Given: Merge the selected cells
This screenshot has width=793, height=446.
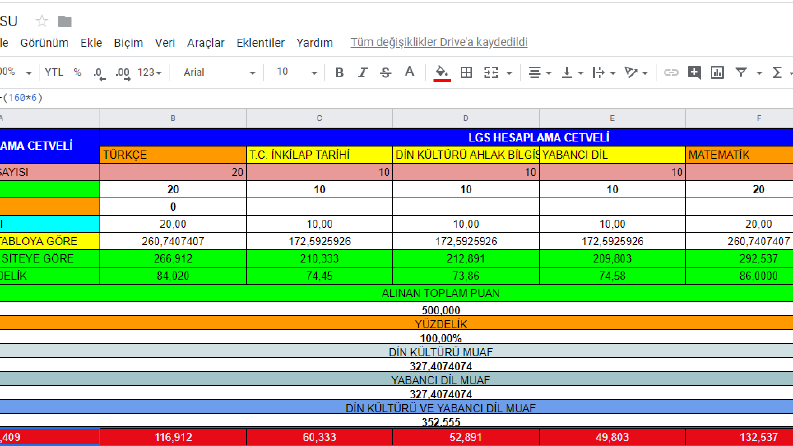Looking at the screenshot, I should 491,73.
